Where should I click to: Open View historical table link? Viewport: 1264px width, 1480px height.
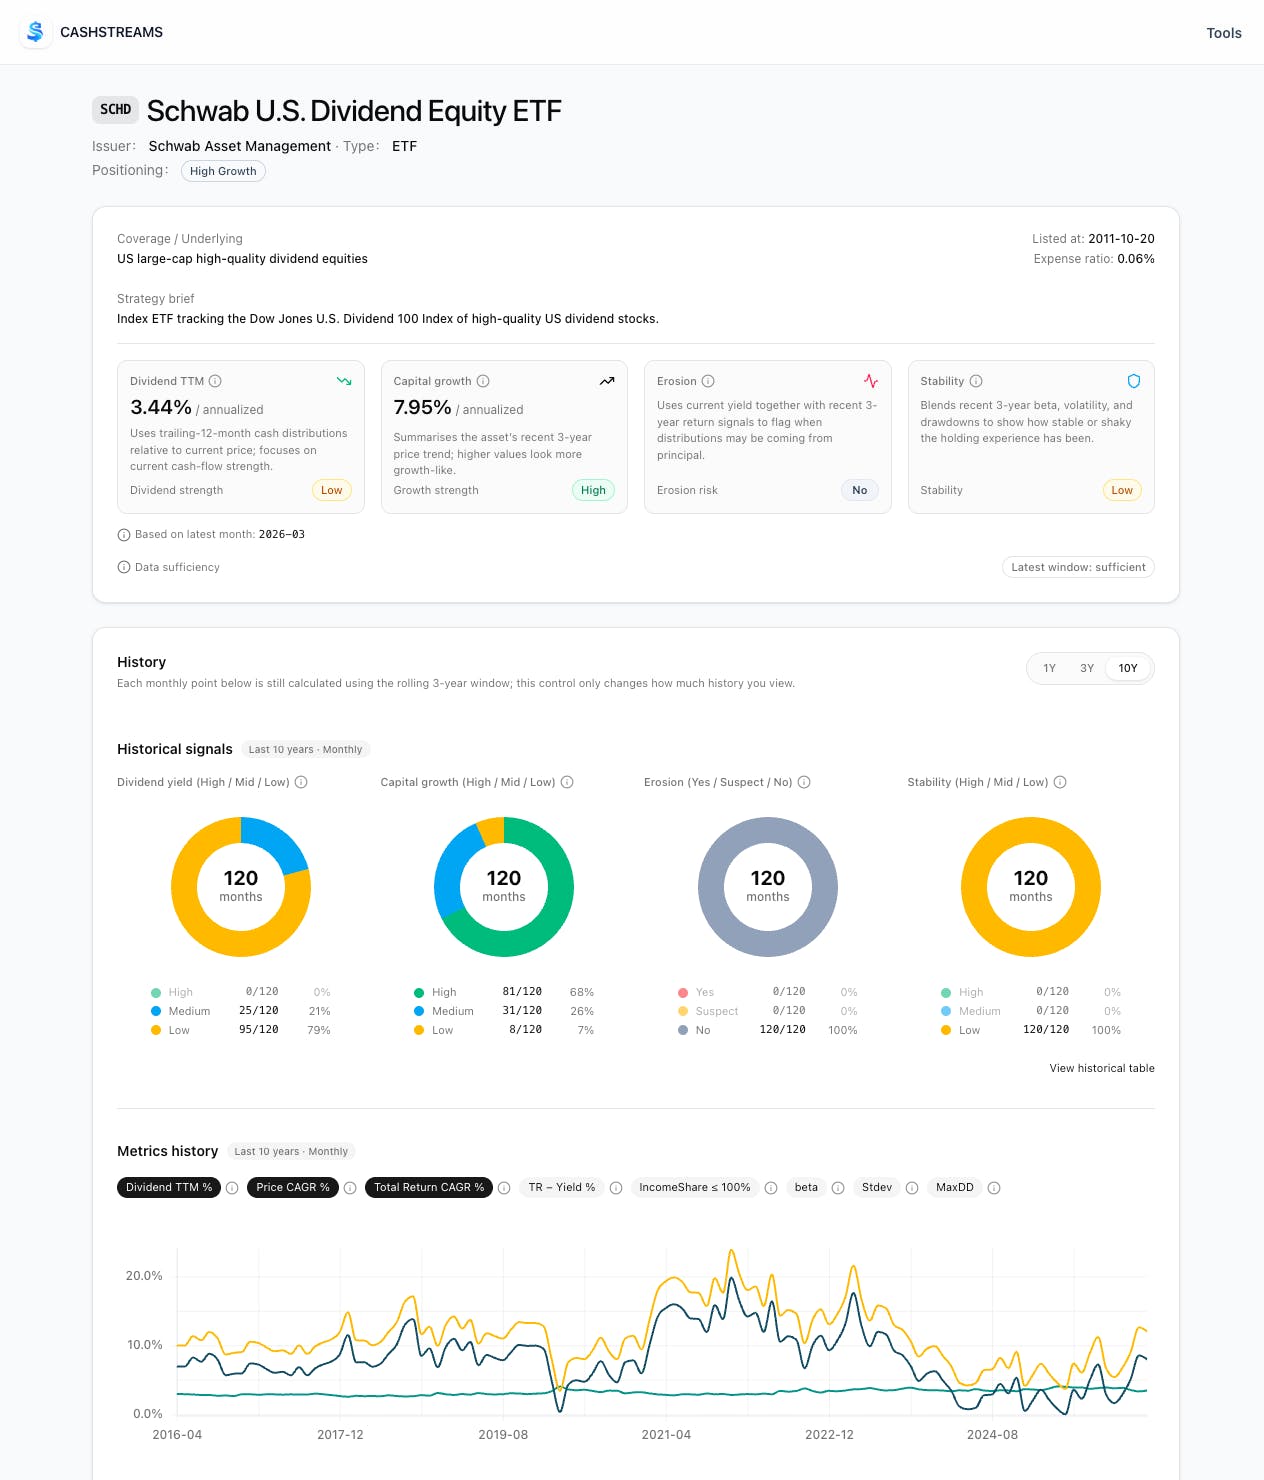1102,1068
